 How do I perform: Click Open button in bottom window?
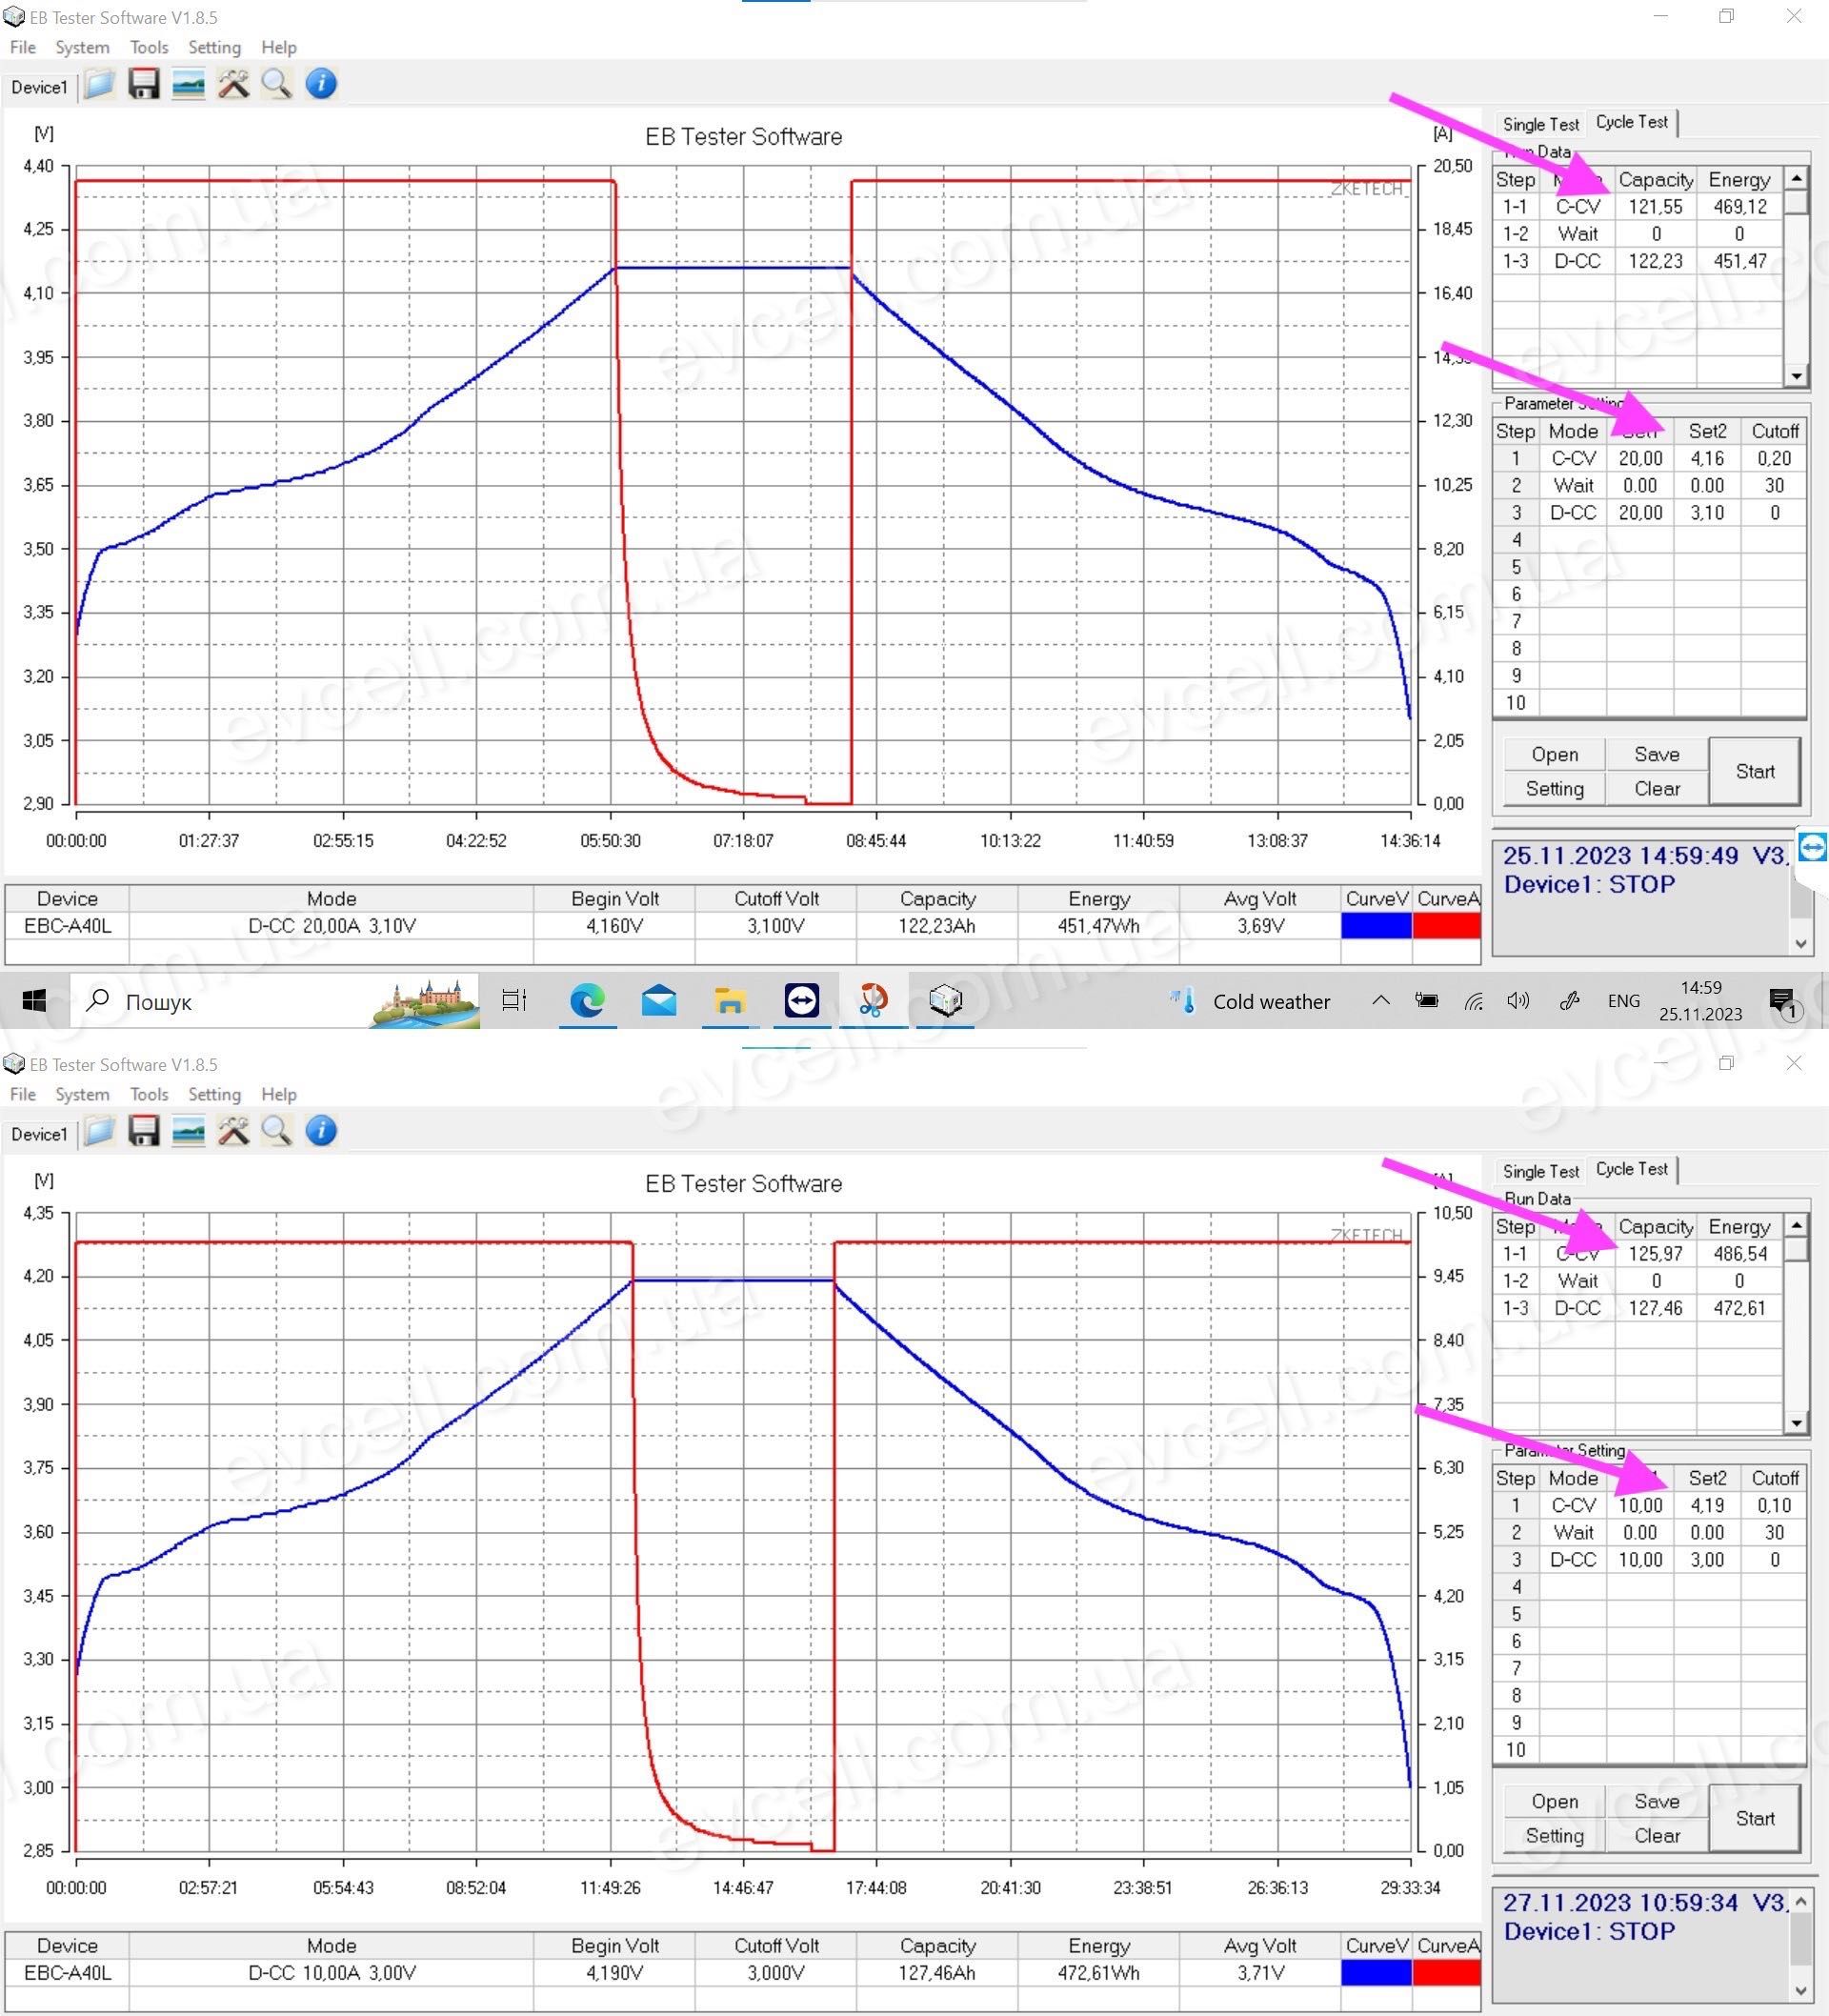click(x=1554, y=1801)
